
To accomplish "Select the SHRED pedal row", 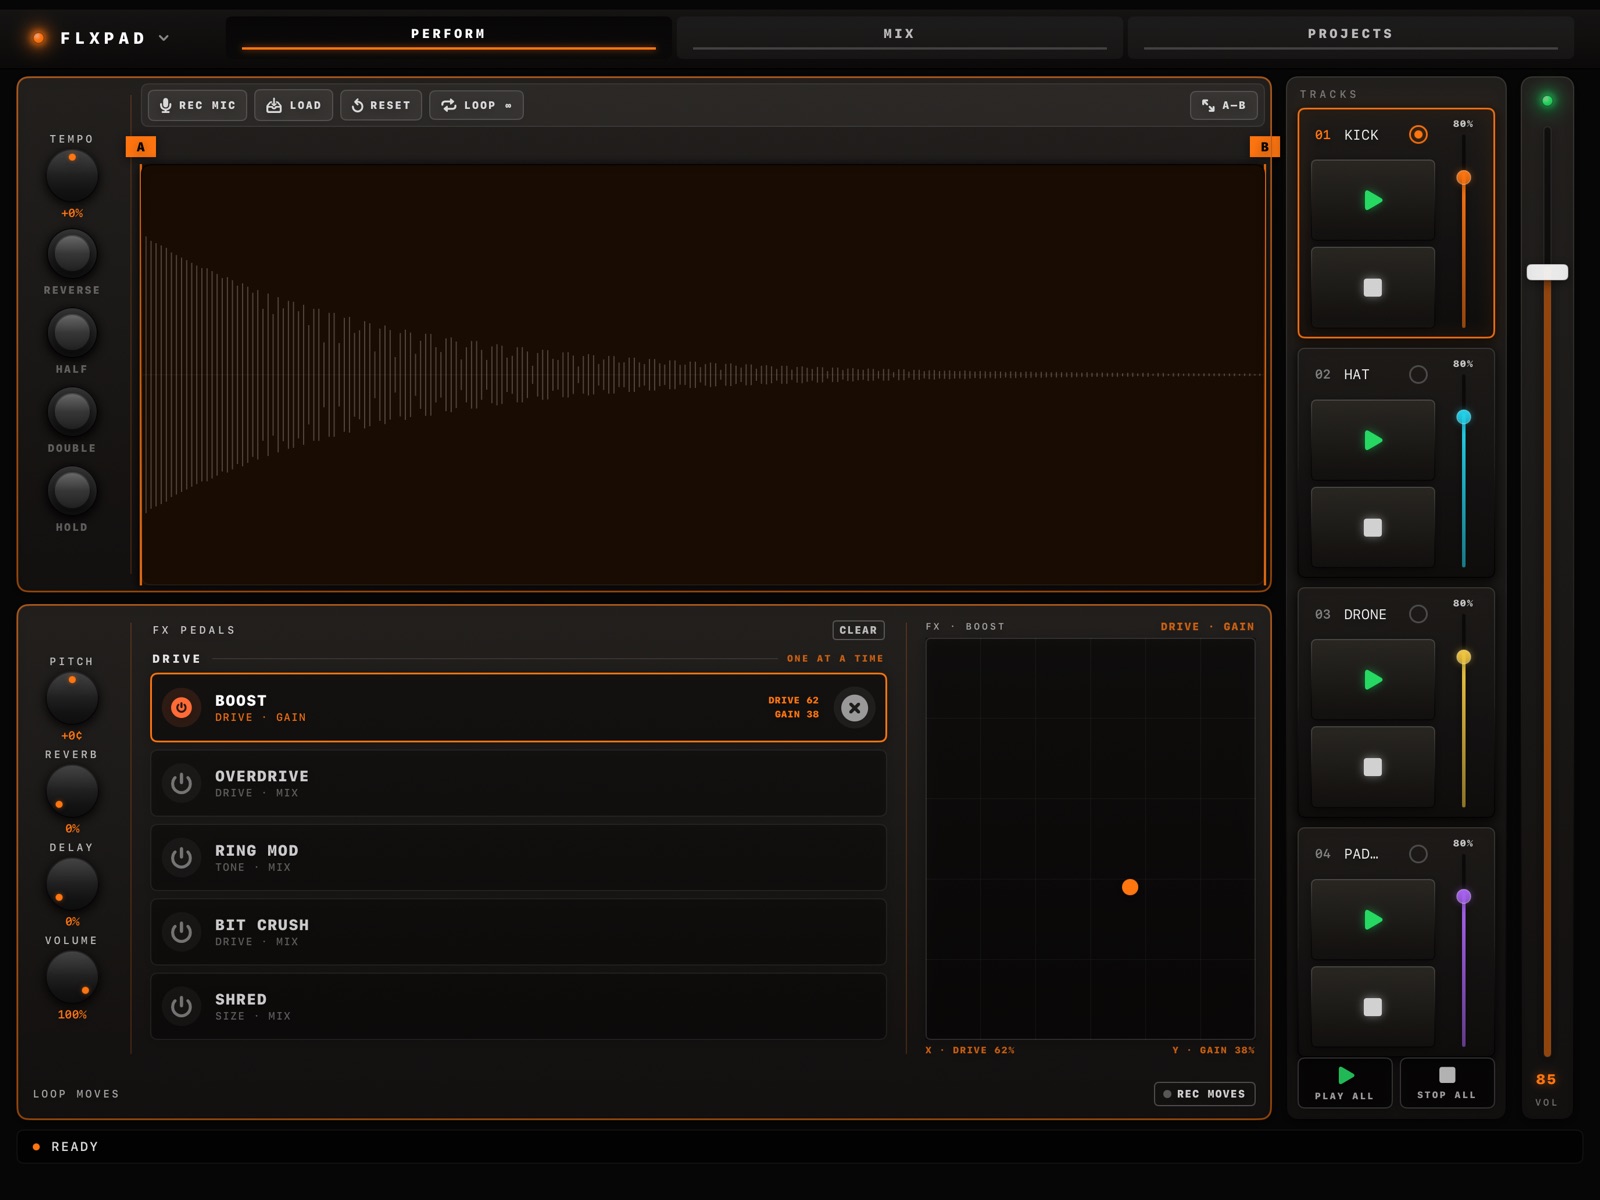I will coord(518,1006).
